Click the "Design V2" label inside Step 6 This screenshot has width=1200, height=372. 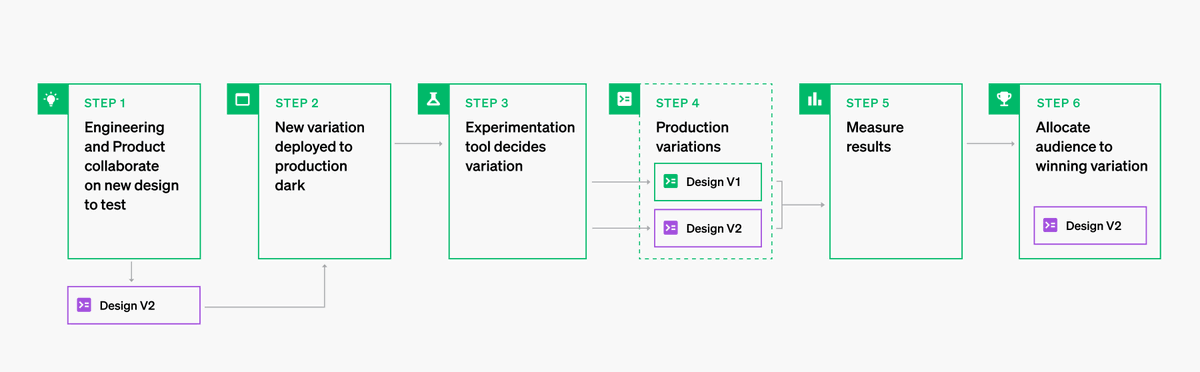[1094, 226]
